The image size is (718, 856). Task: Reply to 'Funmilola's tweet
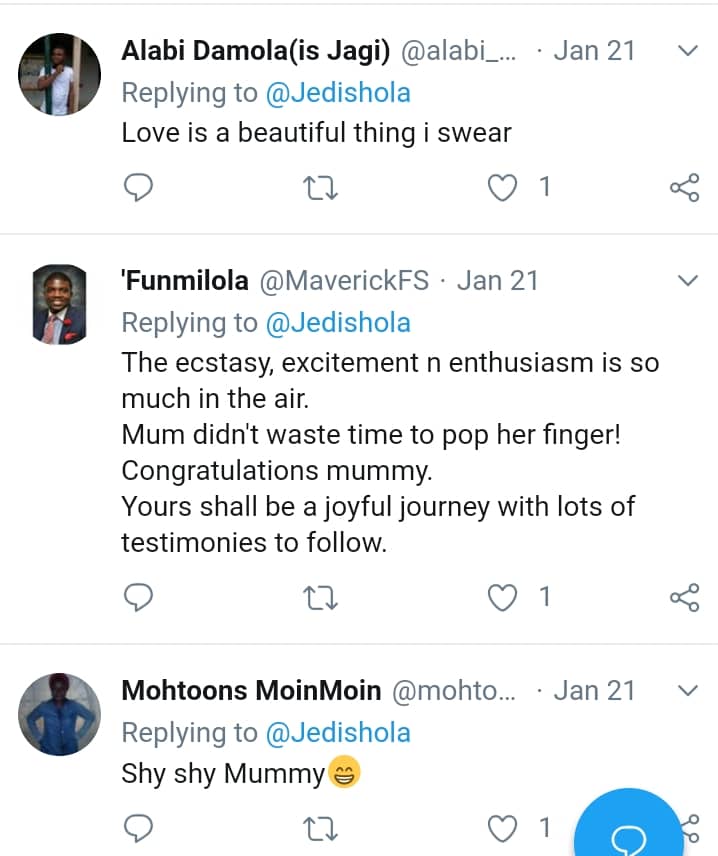(138, 597)
